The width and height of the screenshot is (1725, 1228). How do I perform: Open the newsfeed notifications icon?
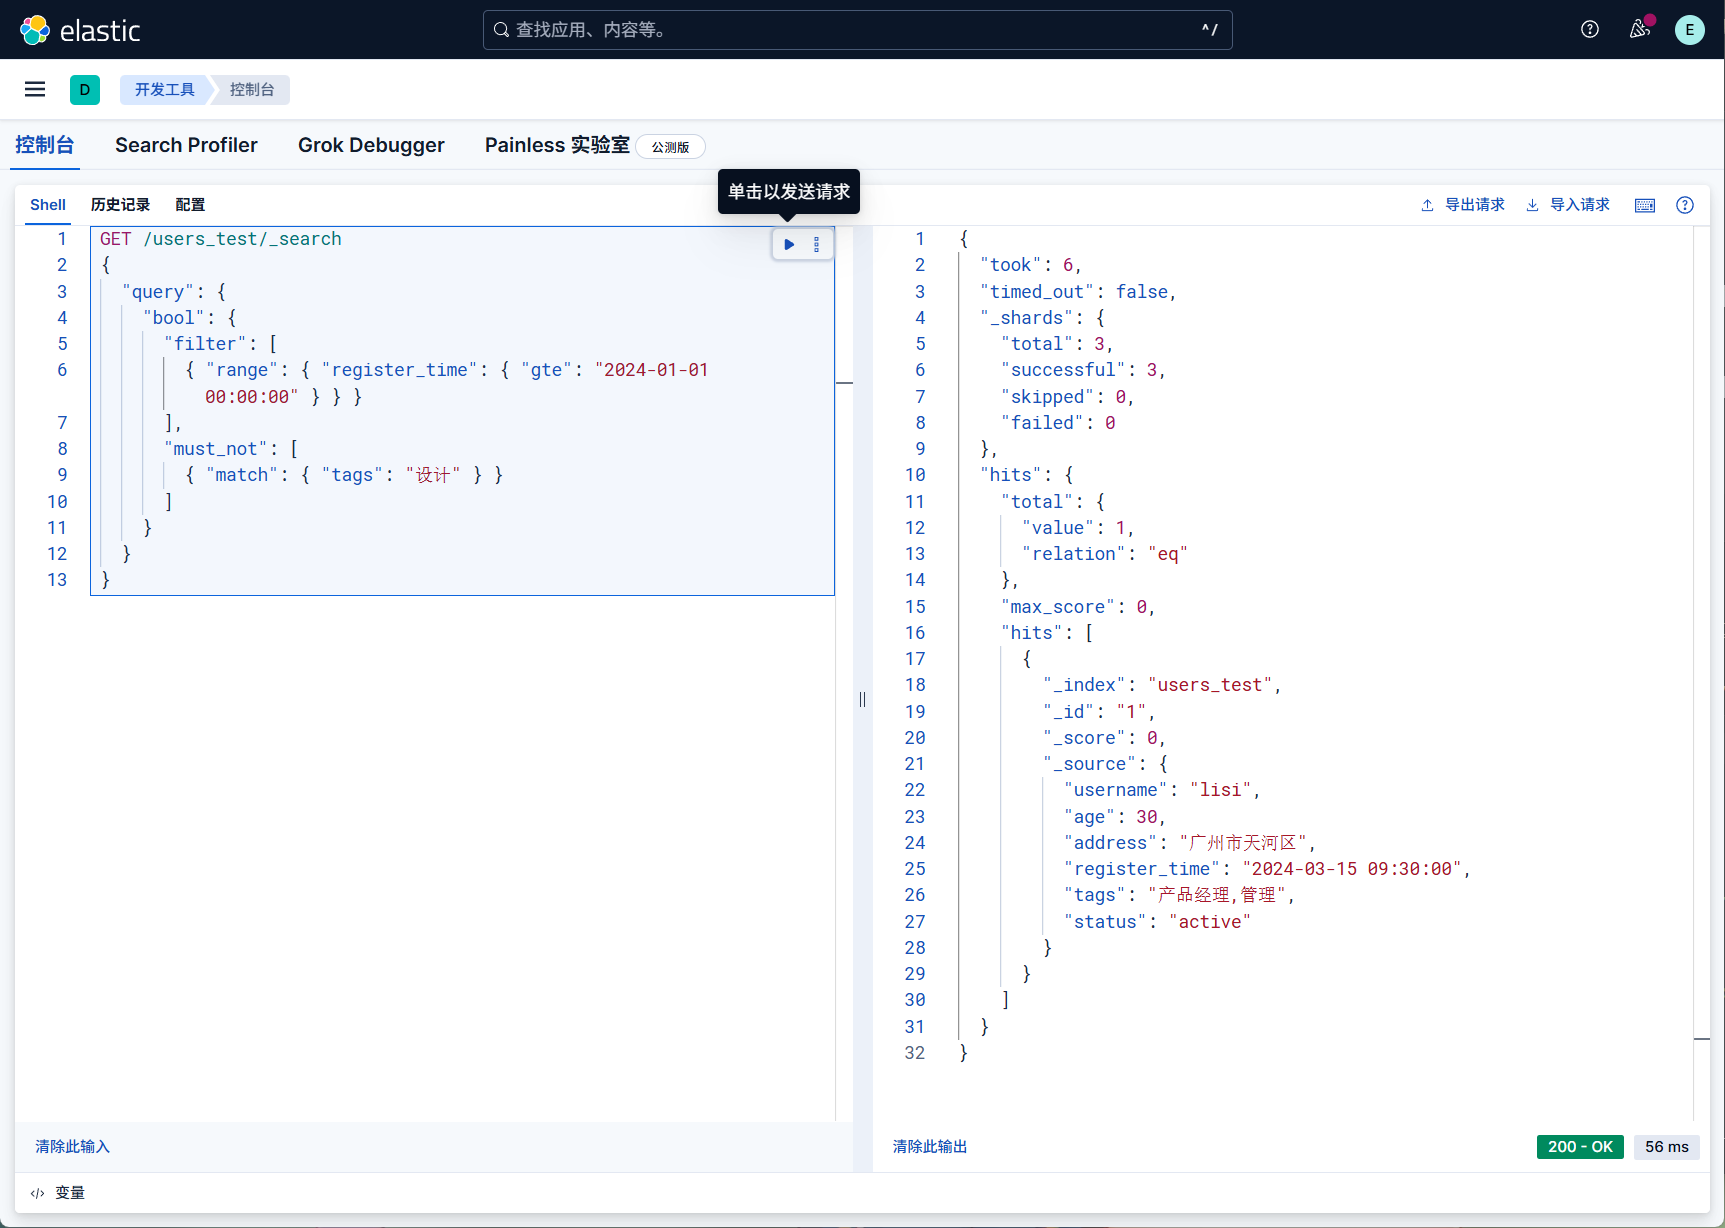1639,30
